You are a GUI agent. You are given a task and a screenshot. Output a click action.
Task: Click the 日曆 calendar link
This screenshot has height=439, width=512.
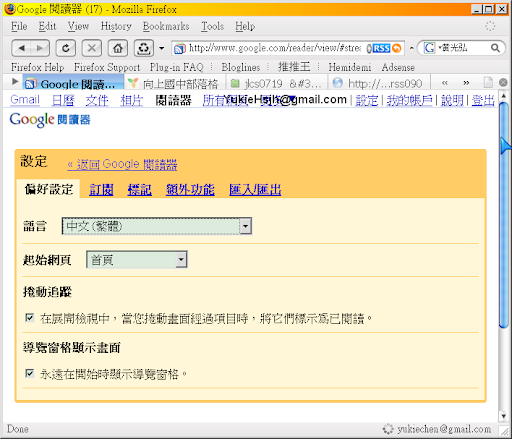point(63,100)
